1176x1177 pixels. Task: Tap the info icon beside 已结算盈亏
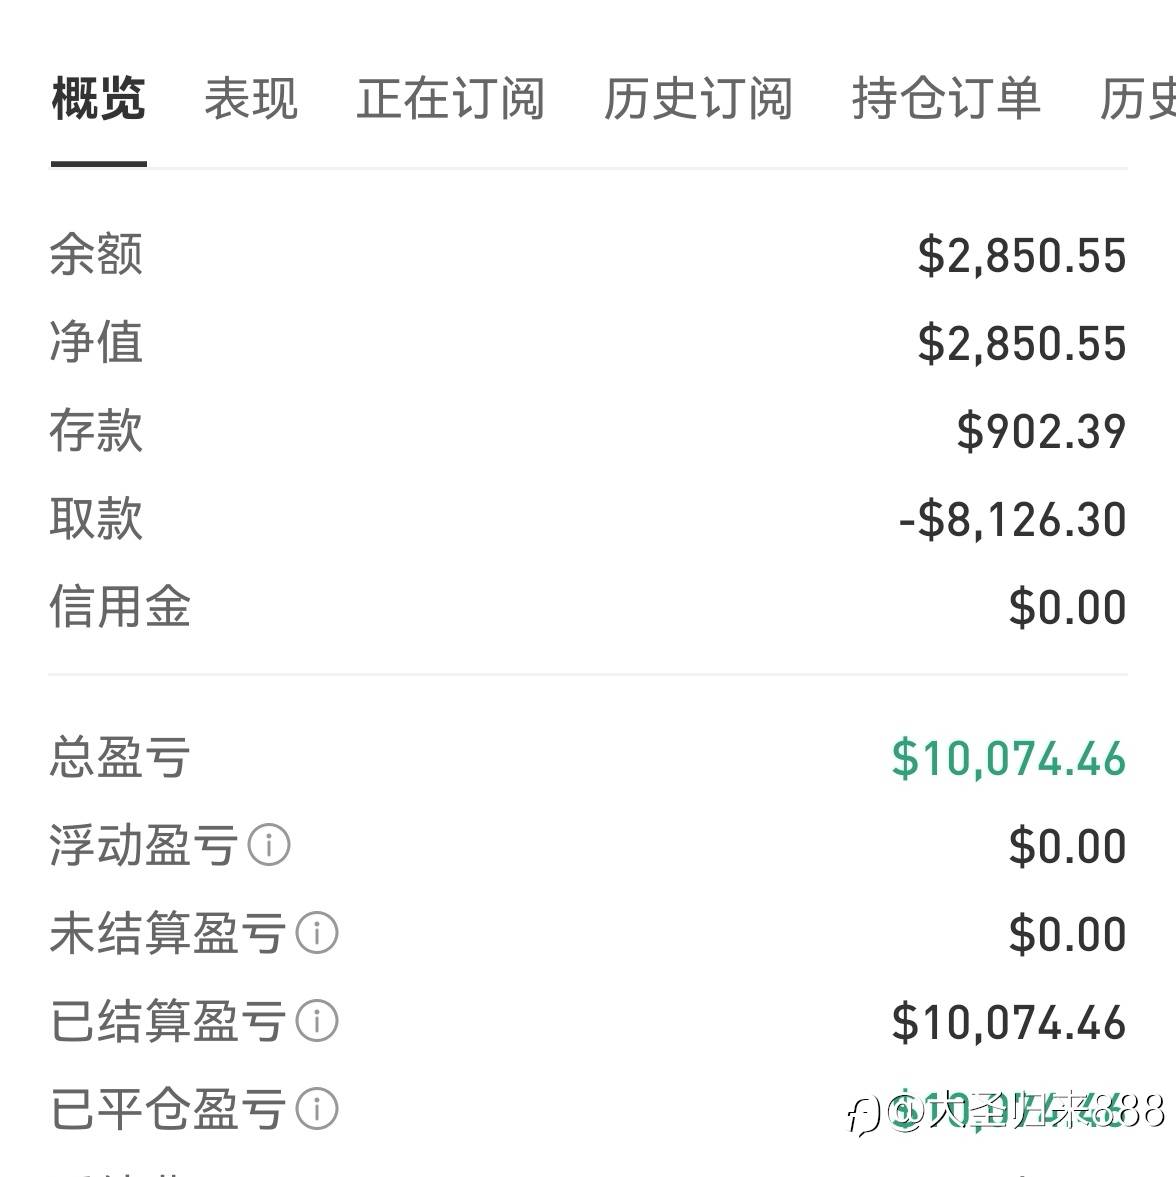(317, 1022)
